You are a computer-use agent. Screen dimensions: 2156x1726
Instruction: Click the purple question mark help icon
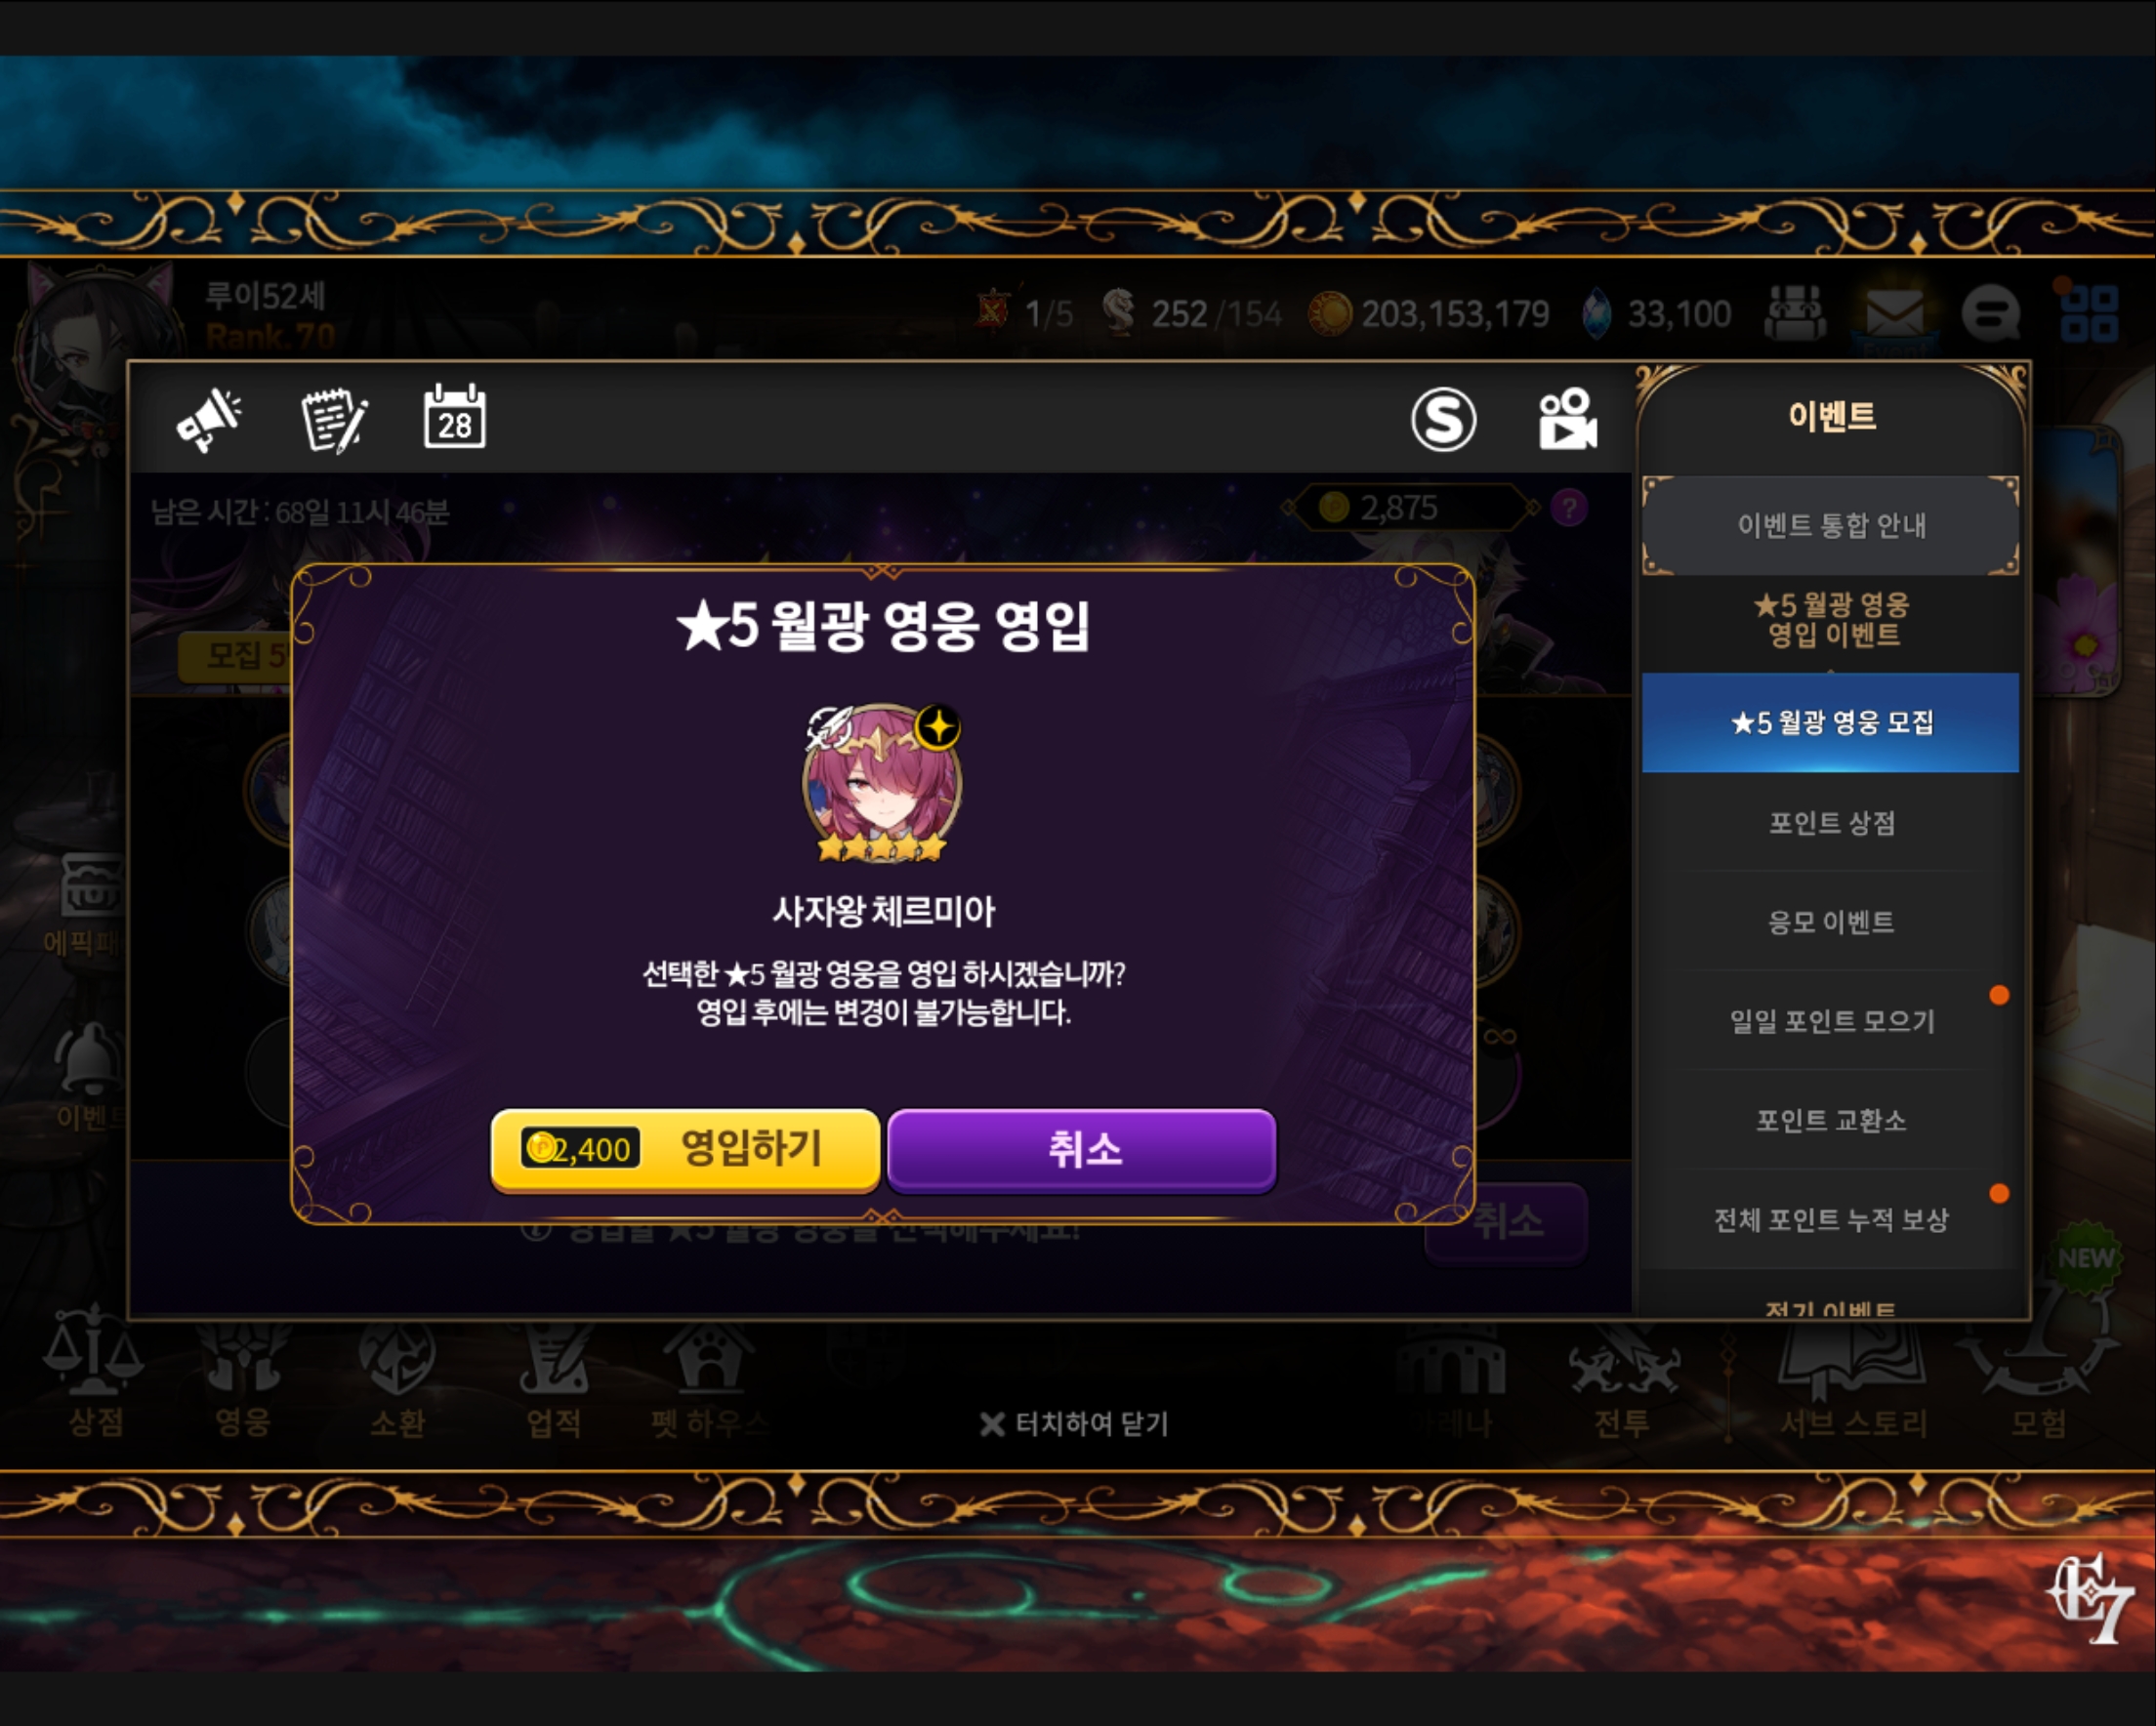point(1569,508)
